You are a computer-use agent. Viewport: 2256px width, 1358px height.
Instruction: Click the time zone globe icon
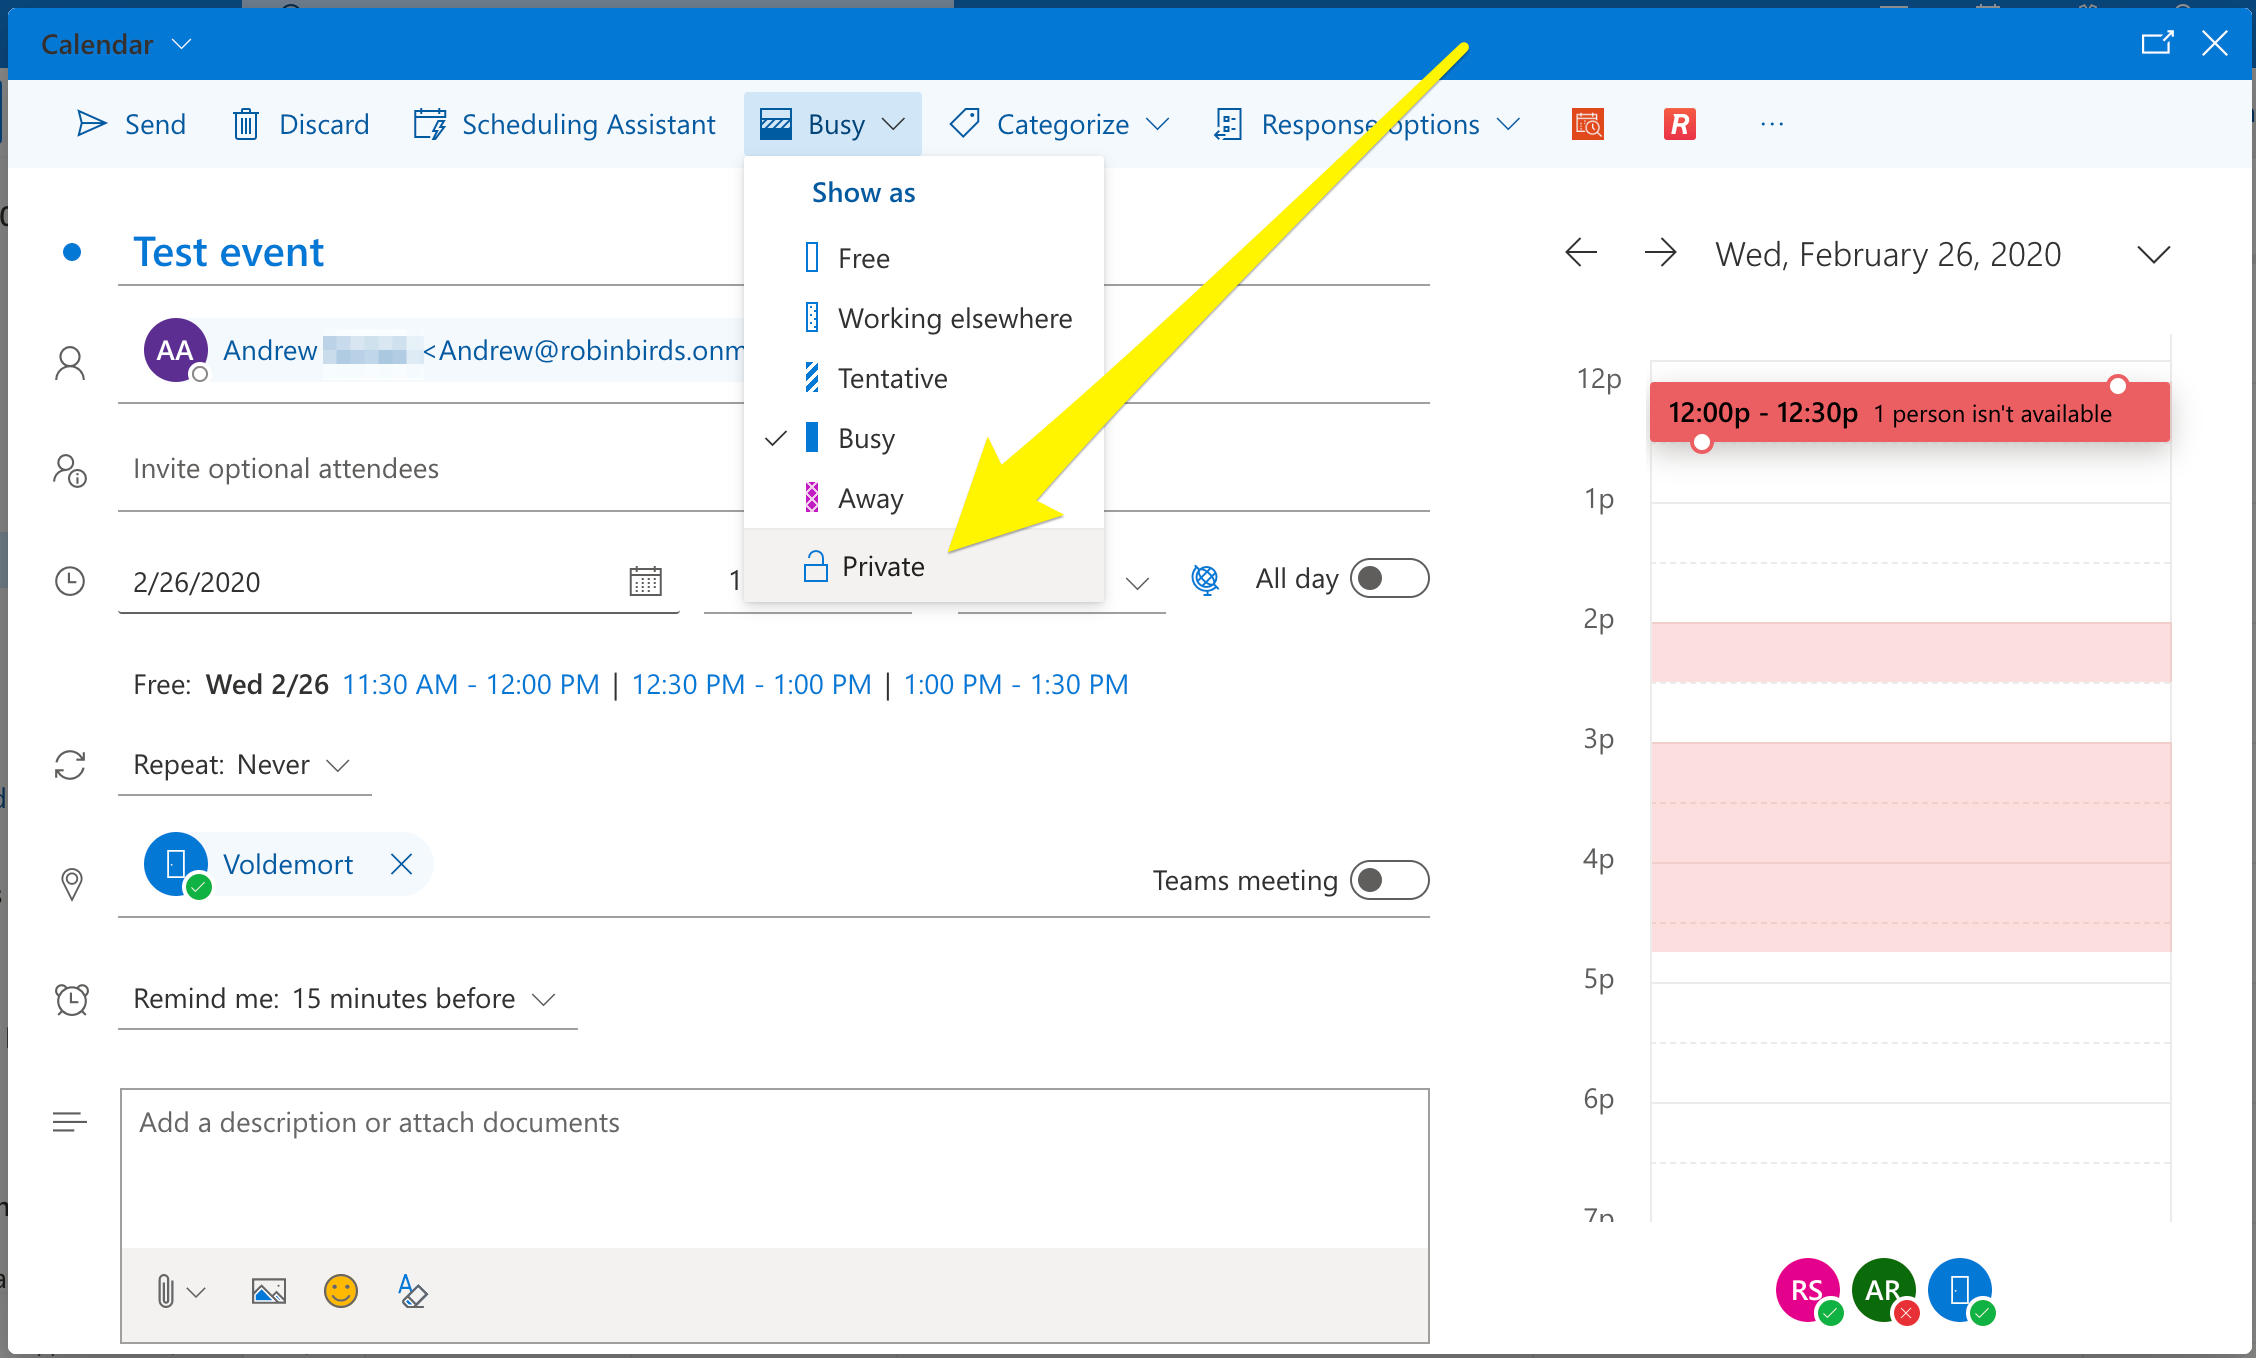tap(1205, 579)
